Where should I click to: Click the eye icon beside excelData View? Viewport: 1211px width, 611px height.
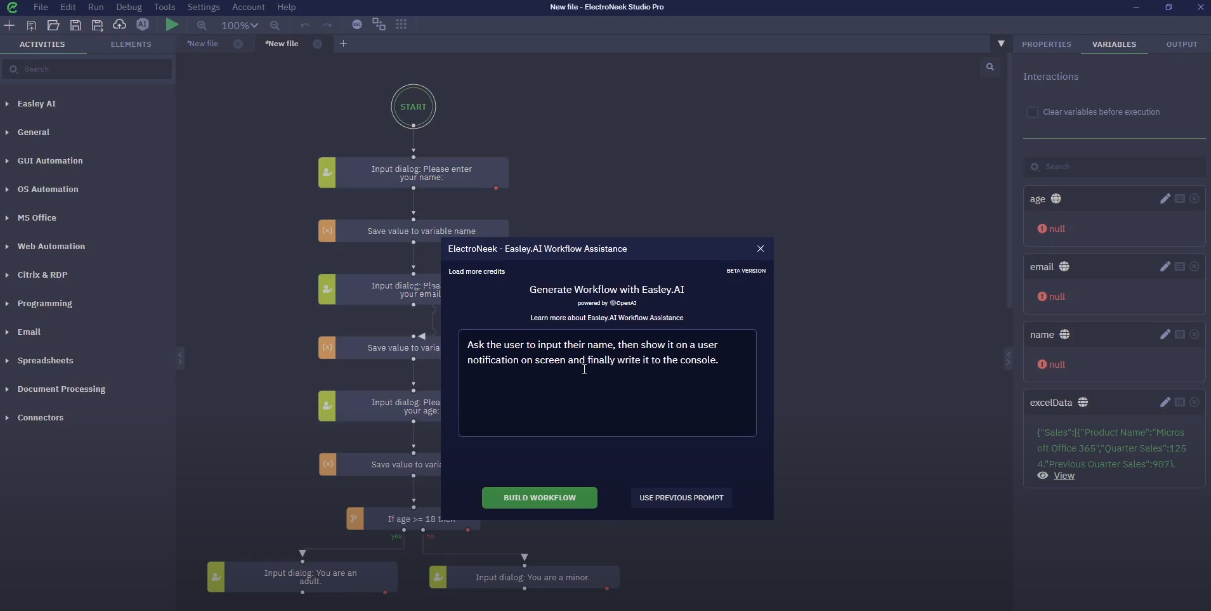1043,476
